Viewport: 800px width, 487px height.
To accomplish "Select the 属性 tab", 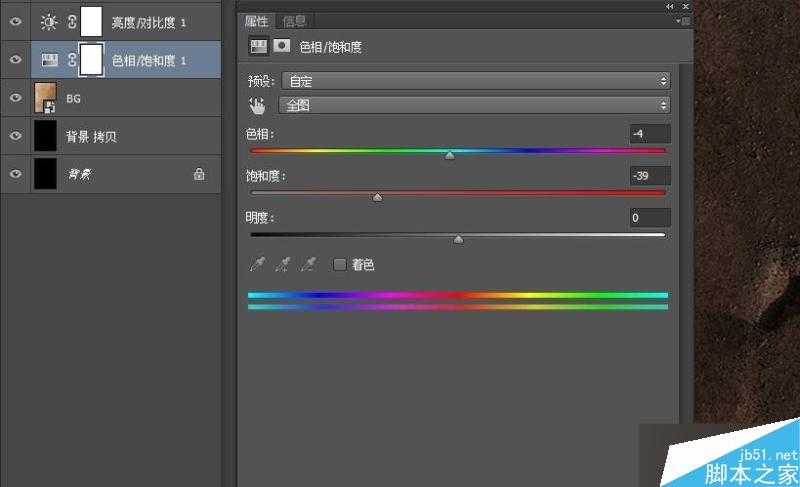I will click(258, 21).
